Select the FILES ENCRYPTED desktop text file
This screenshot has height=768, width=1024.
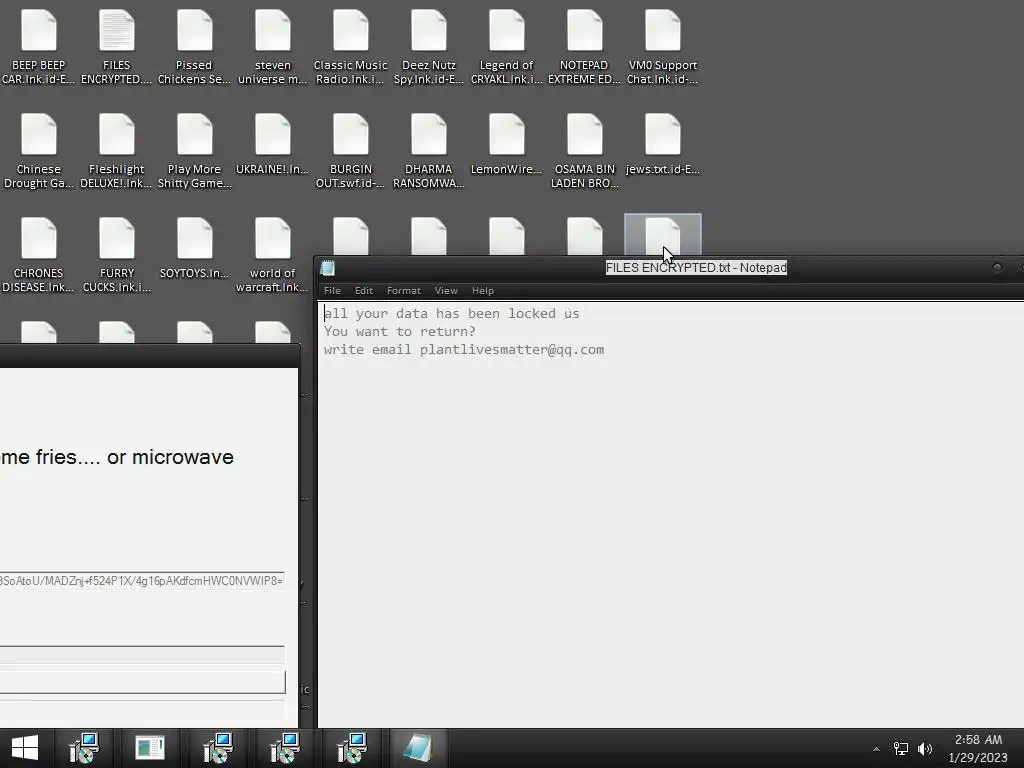point(116,48)
